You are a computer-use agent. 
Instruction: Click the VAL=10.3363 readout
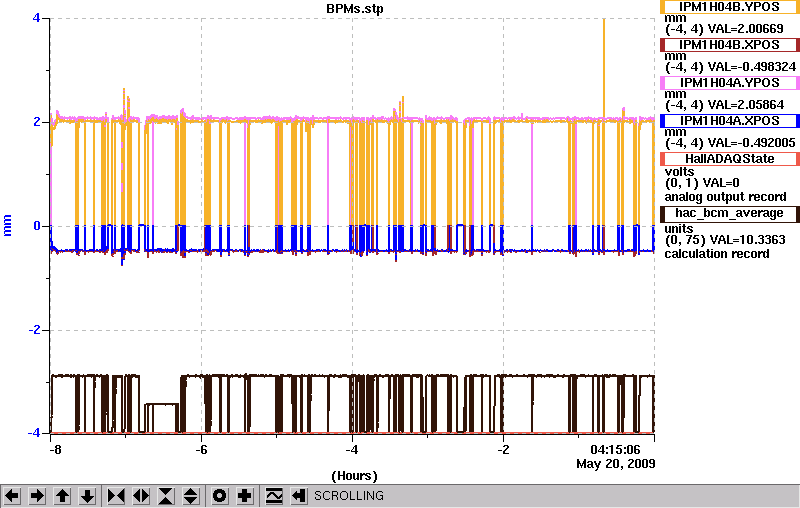tap(749, 240)
